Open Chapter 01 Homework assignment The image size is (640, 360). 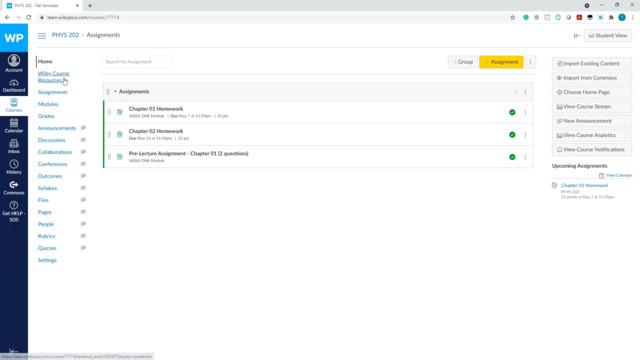coord(156,109)
